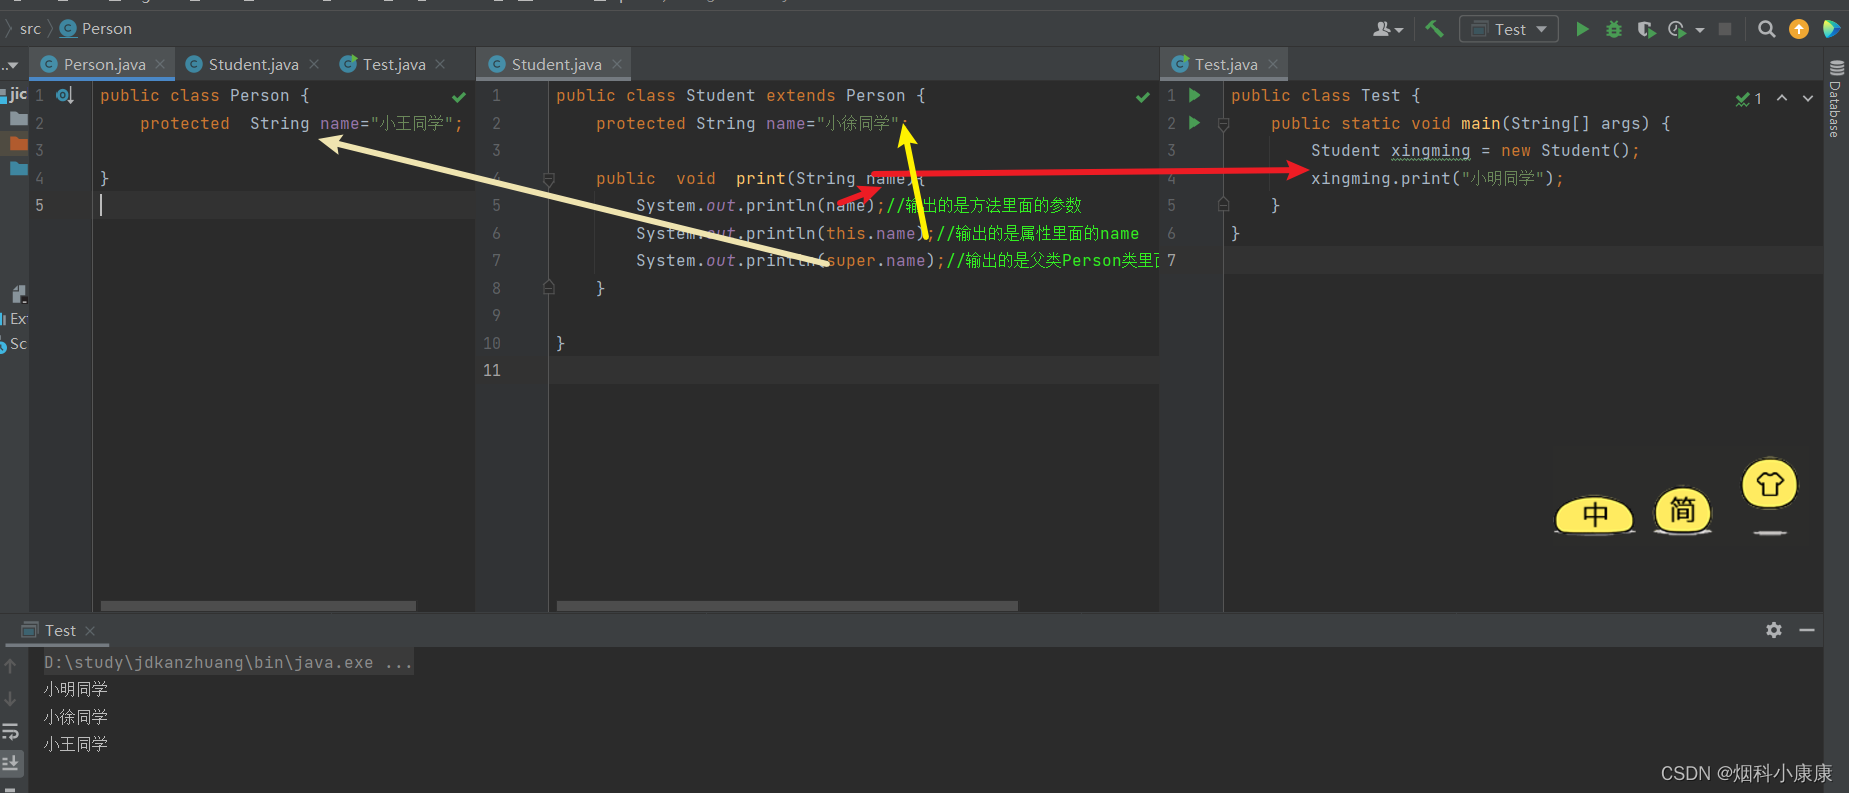The width and height of the screenshot is (1849, 793).
Task: Run with coverage shield icon
Action: [1645, 29]
